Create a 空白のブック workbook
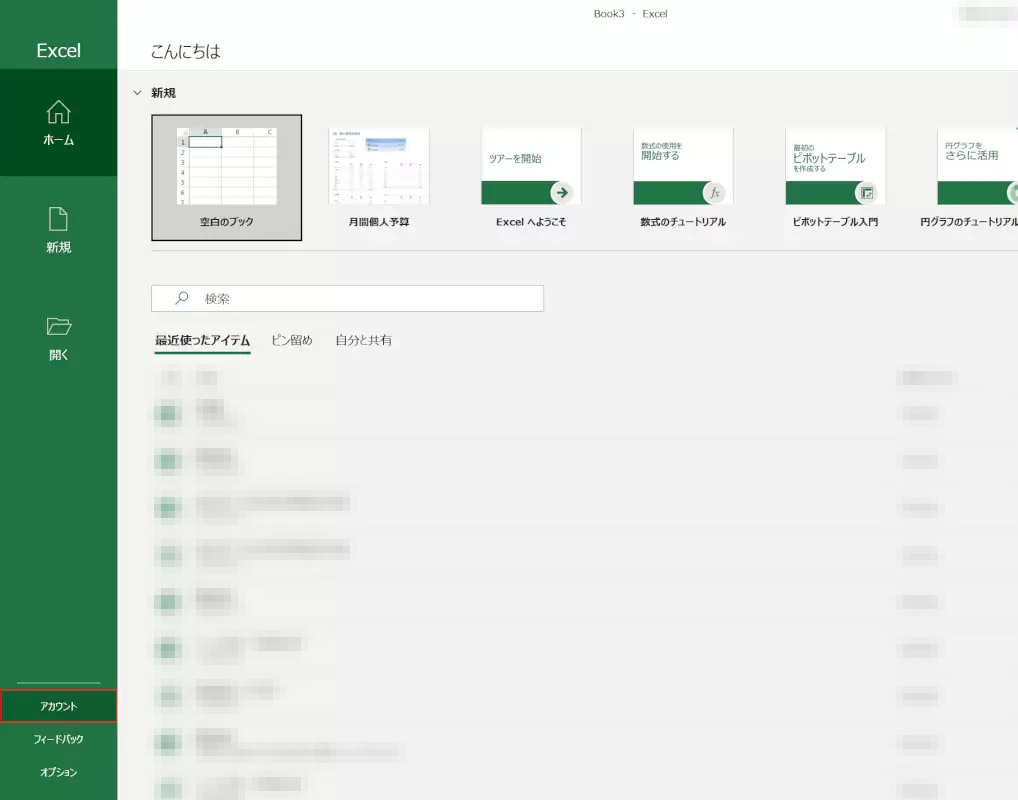 pos(227,177)
